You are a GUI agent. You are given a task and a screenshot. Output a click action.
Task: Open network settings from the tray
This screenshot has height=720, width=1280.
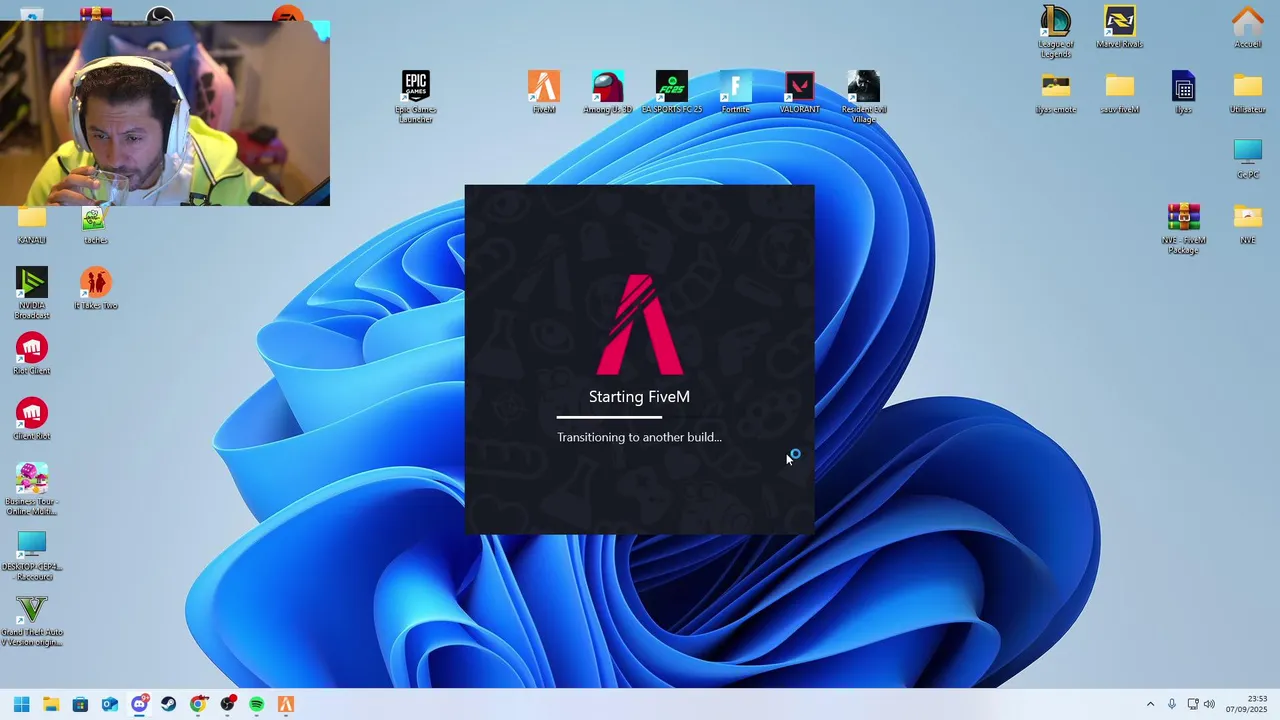tap(1192, 704)
